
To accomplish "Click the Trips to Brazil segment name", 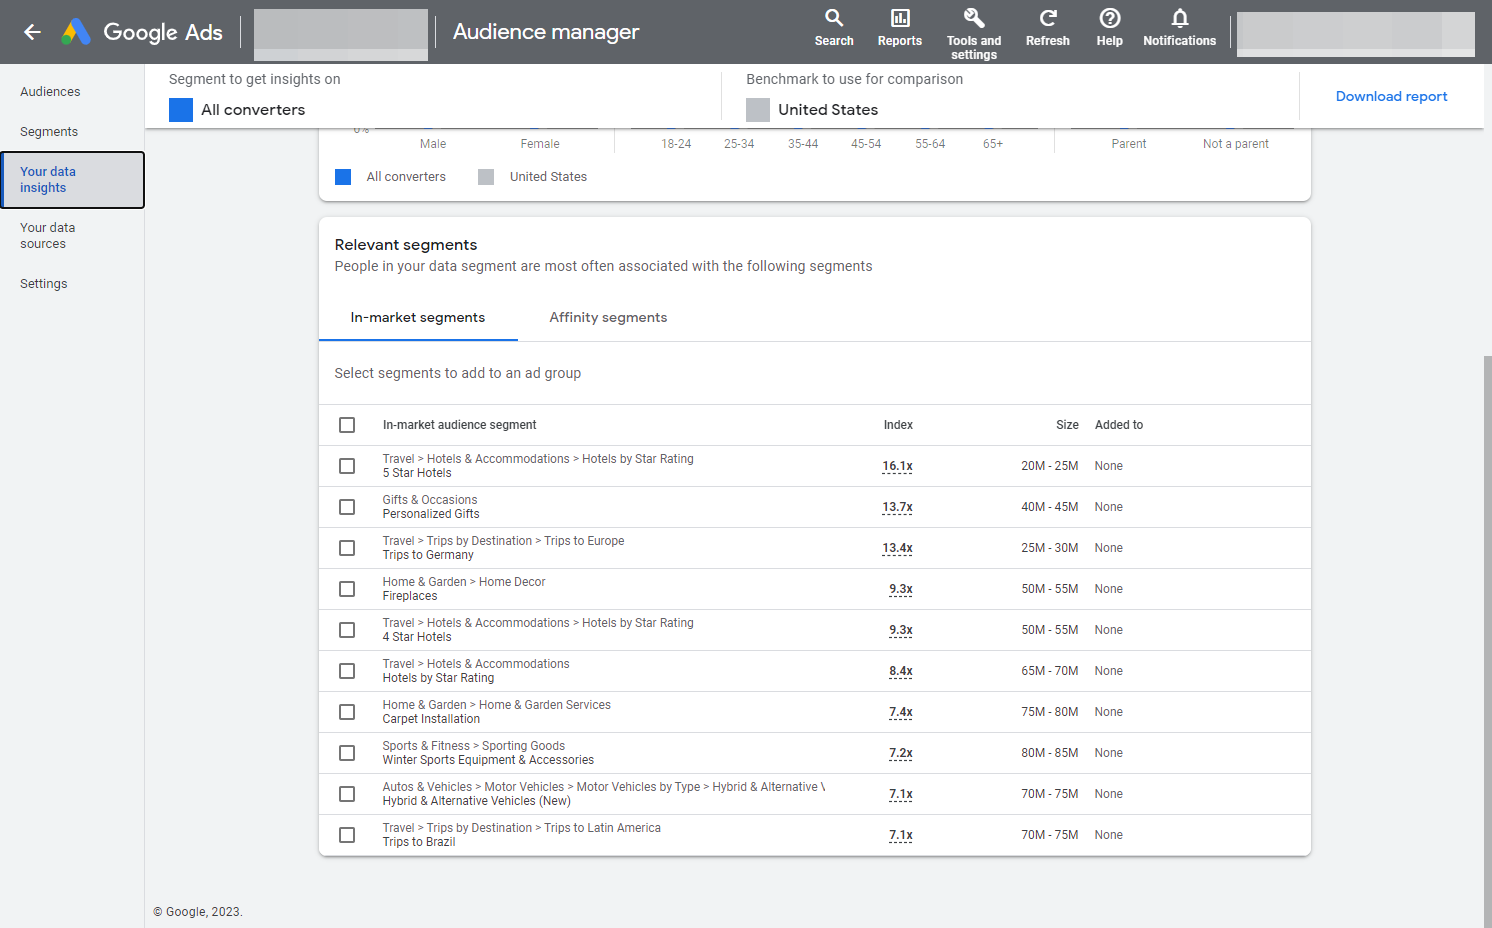I will pos(419,842).
